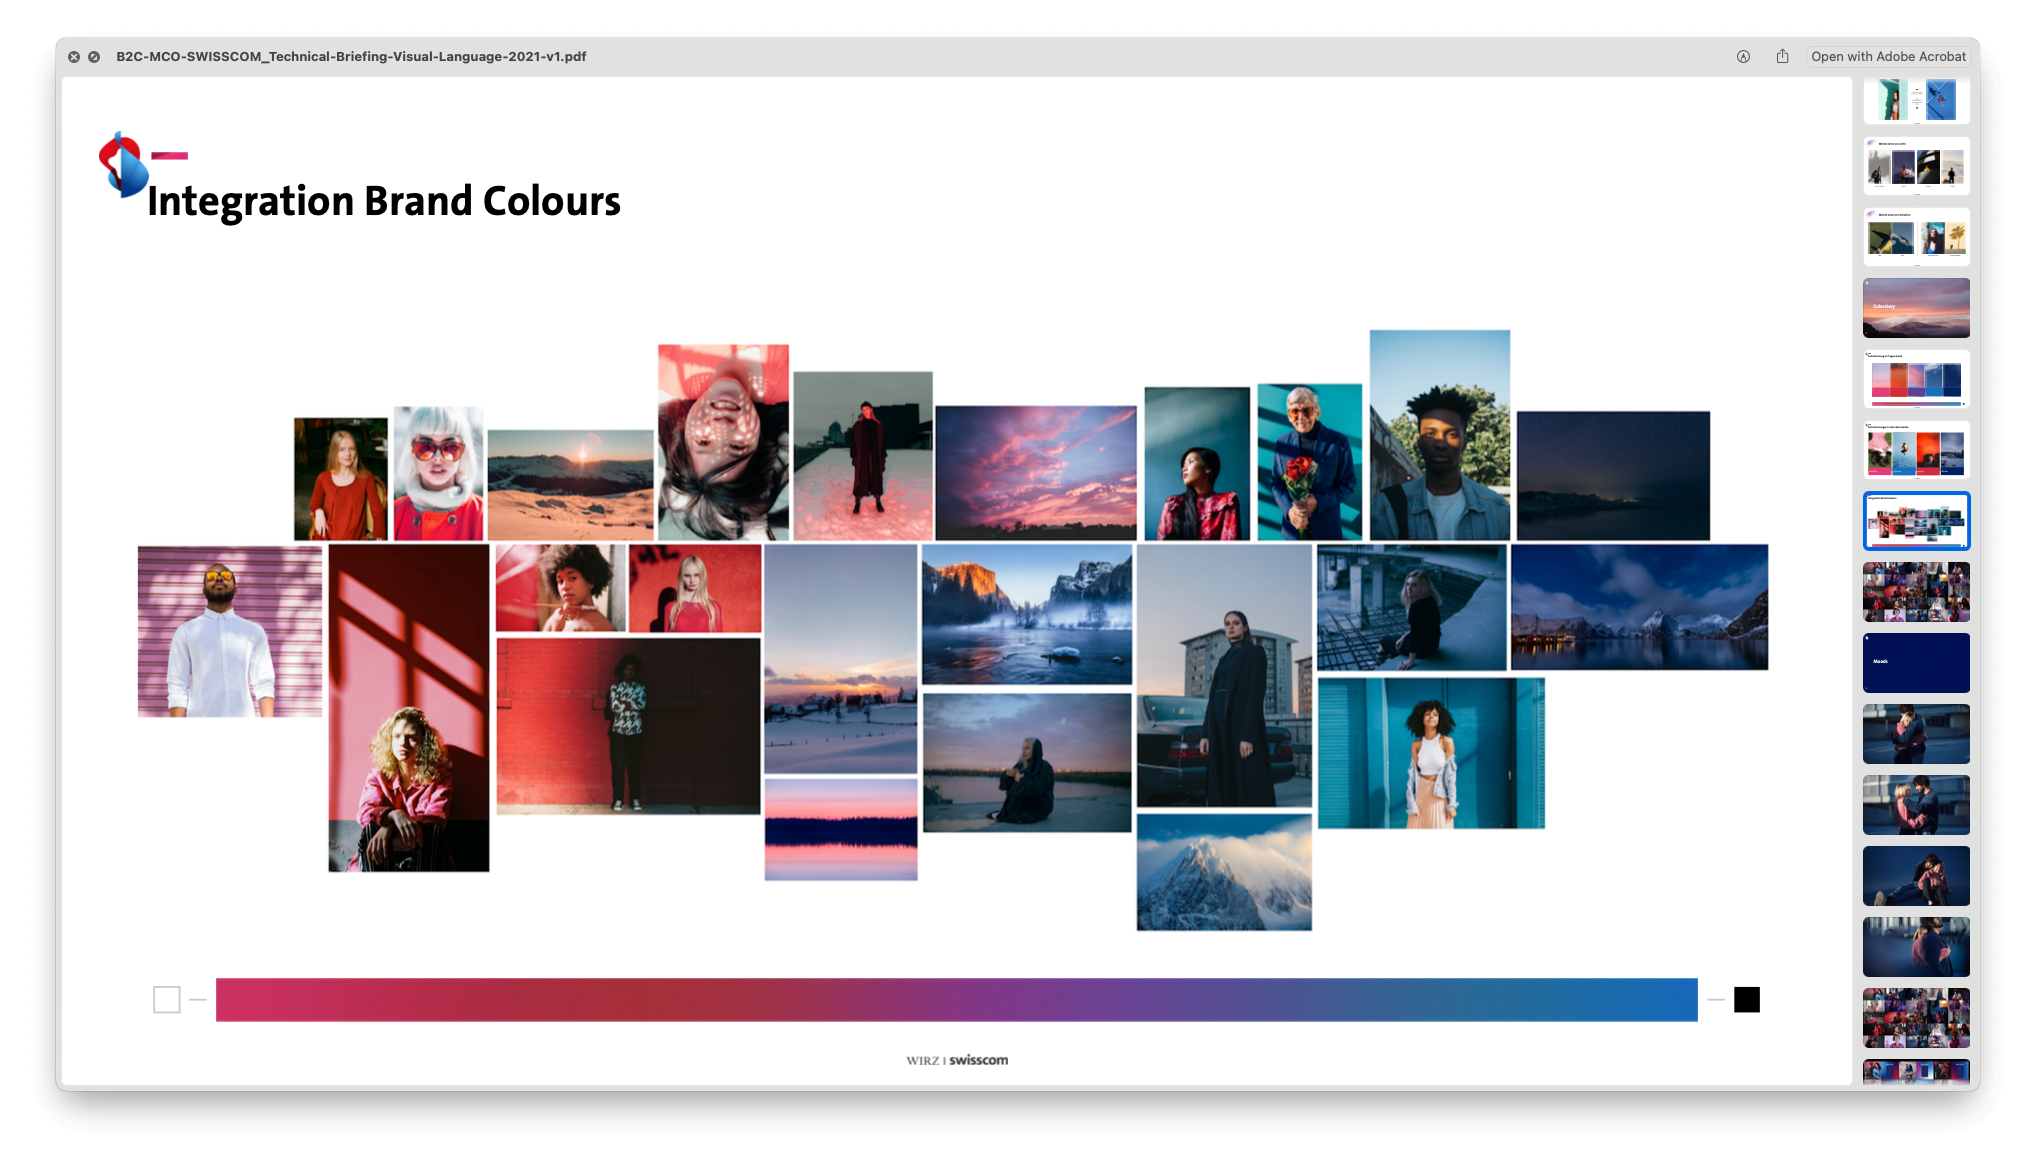Click photo of man in white shirt
The image size is (2035, 1164).
[x=230, y=631]
